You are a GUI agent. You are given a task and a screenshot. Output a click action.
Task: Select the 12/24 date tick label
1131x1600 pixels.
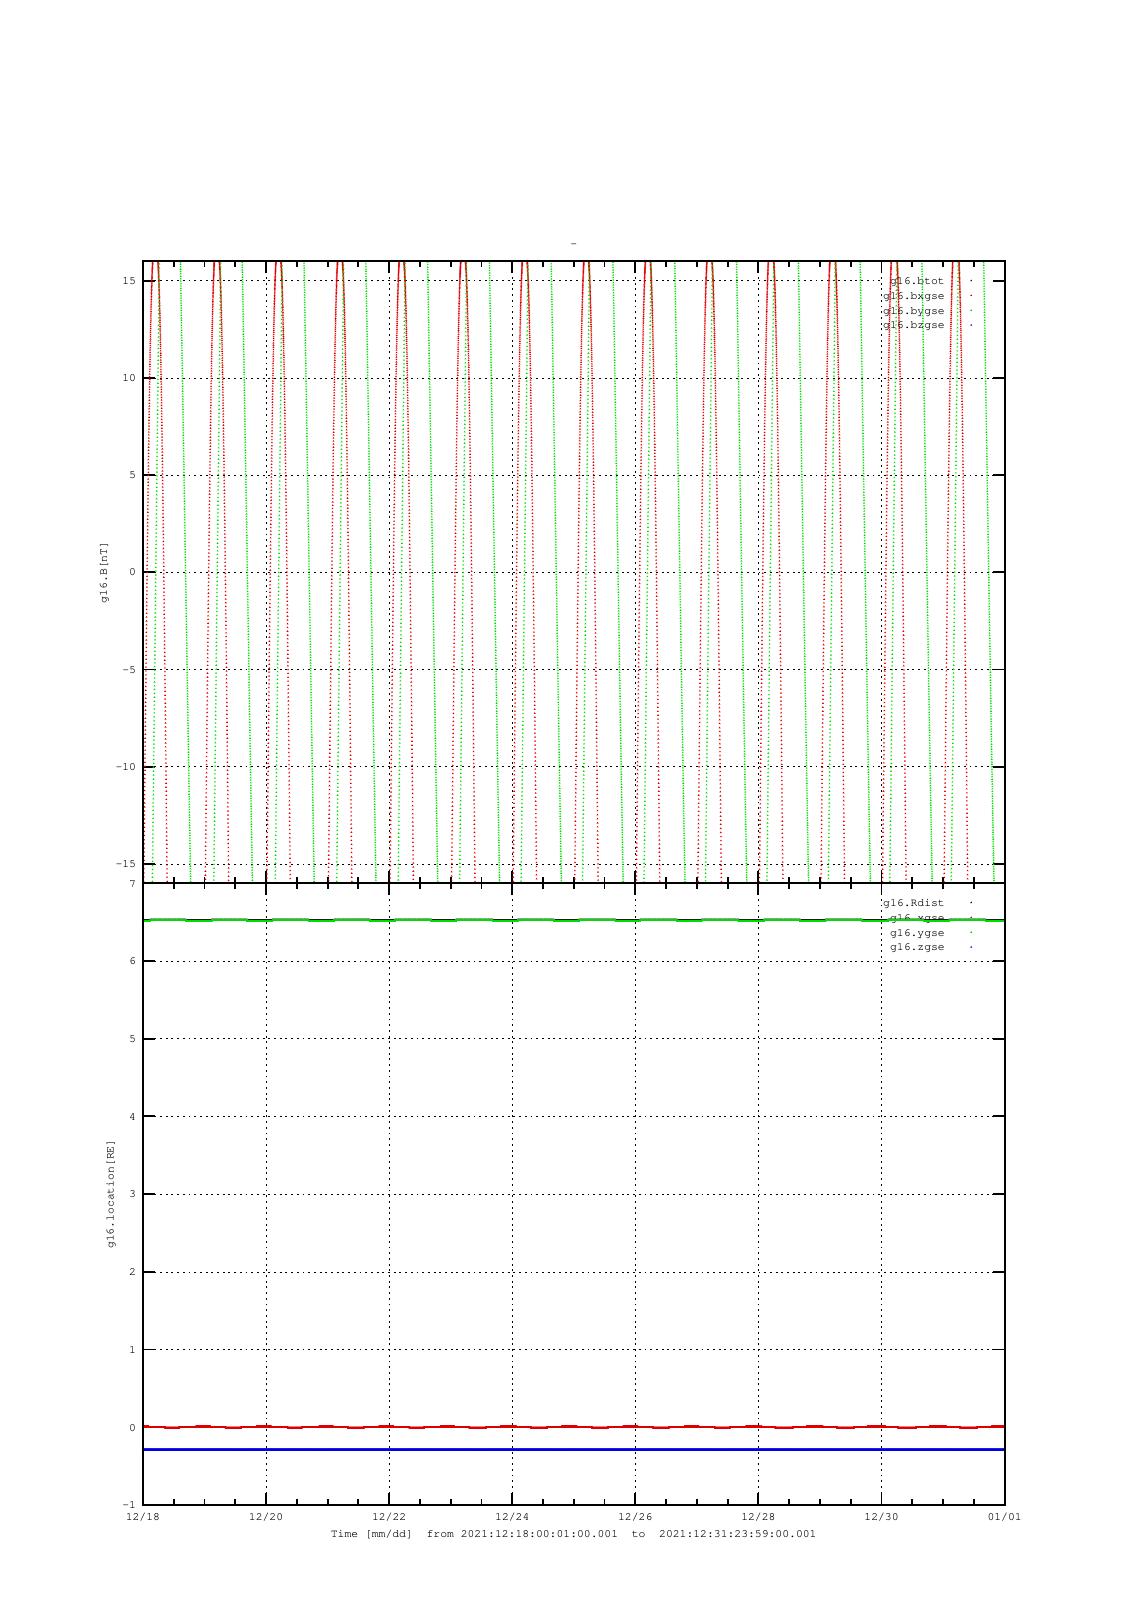[512, 1517]
